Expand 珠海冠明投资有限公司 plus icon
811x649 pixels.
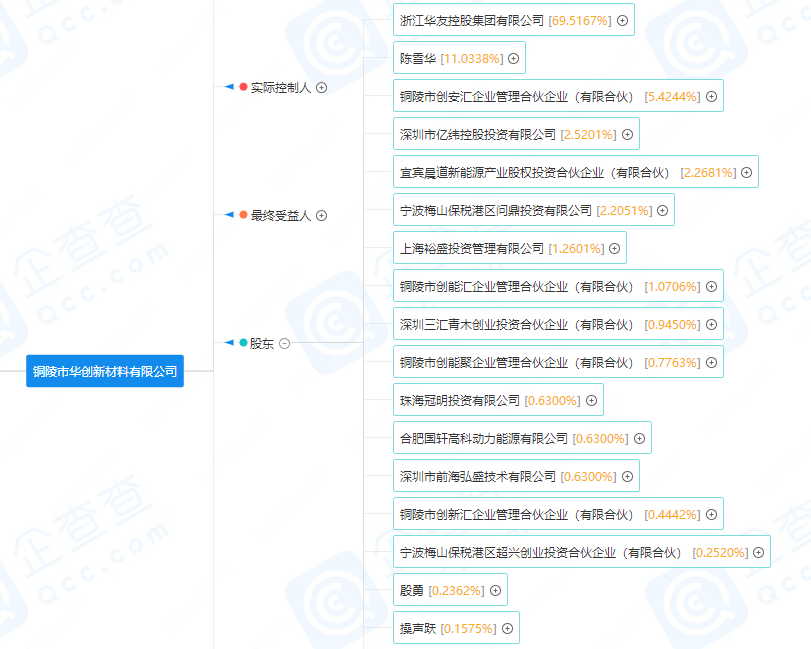point(593,399)
